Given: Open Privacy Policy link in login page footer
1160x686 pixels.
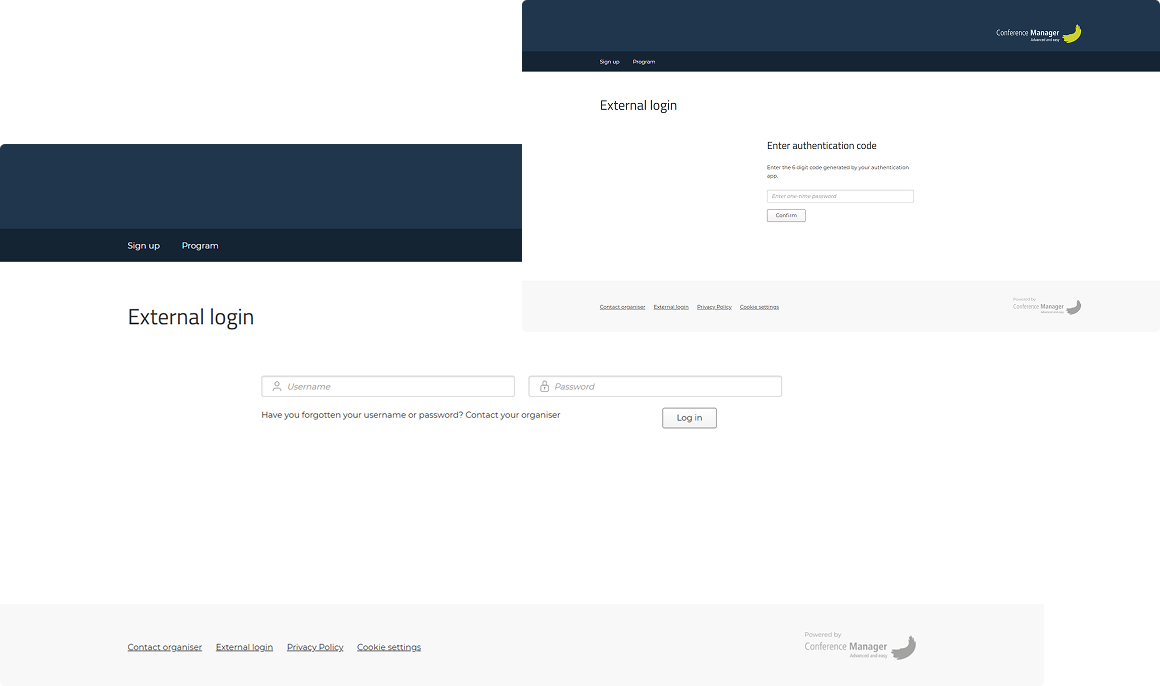Looking at the screenshot, I should pos(315,647).
